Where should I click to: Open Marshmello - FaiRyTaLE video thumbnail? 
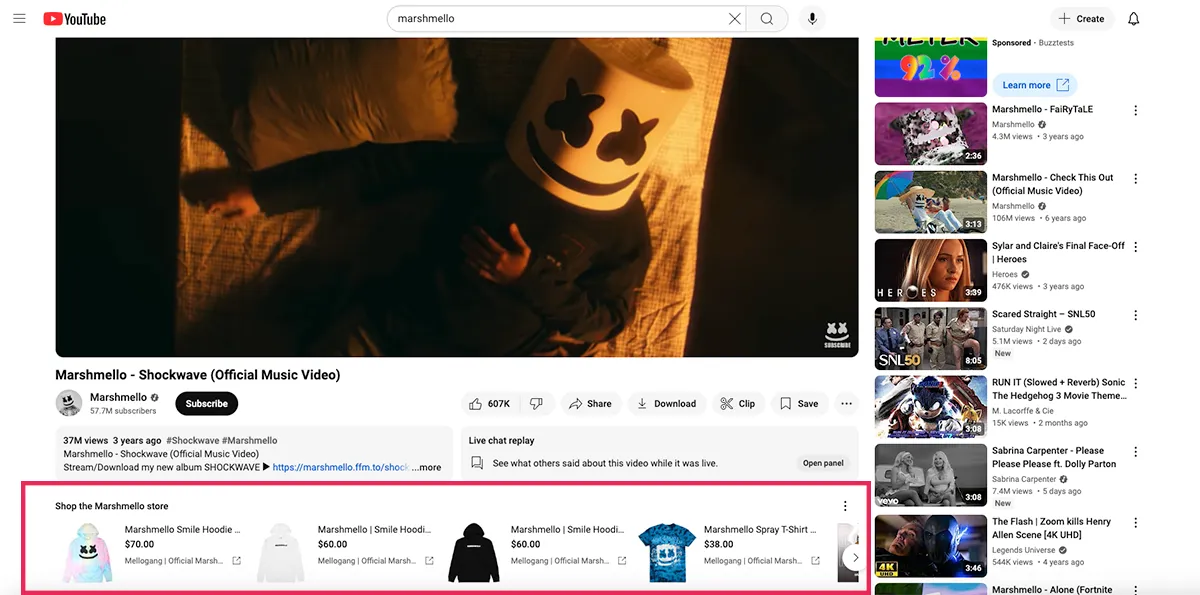pos(930,134)
